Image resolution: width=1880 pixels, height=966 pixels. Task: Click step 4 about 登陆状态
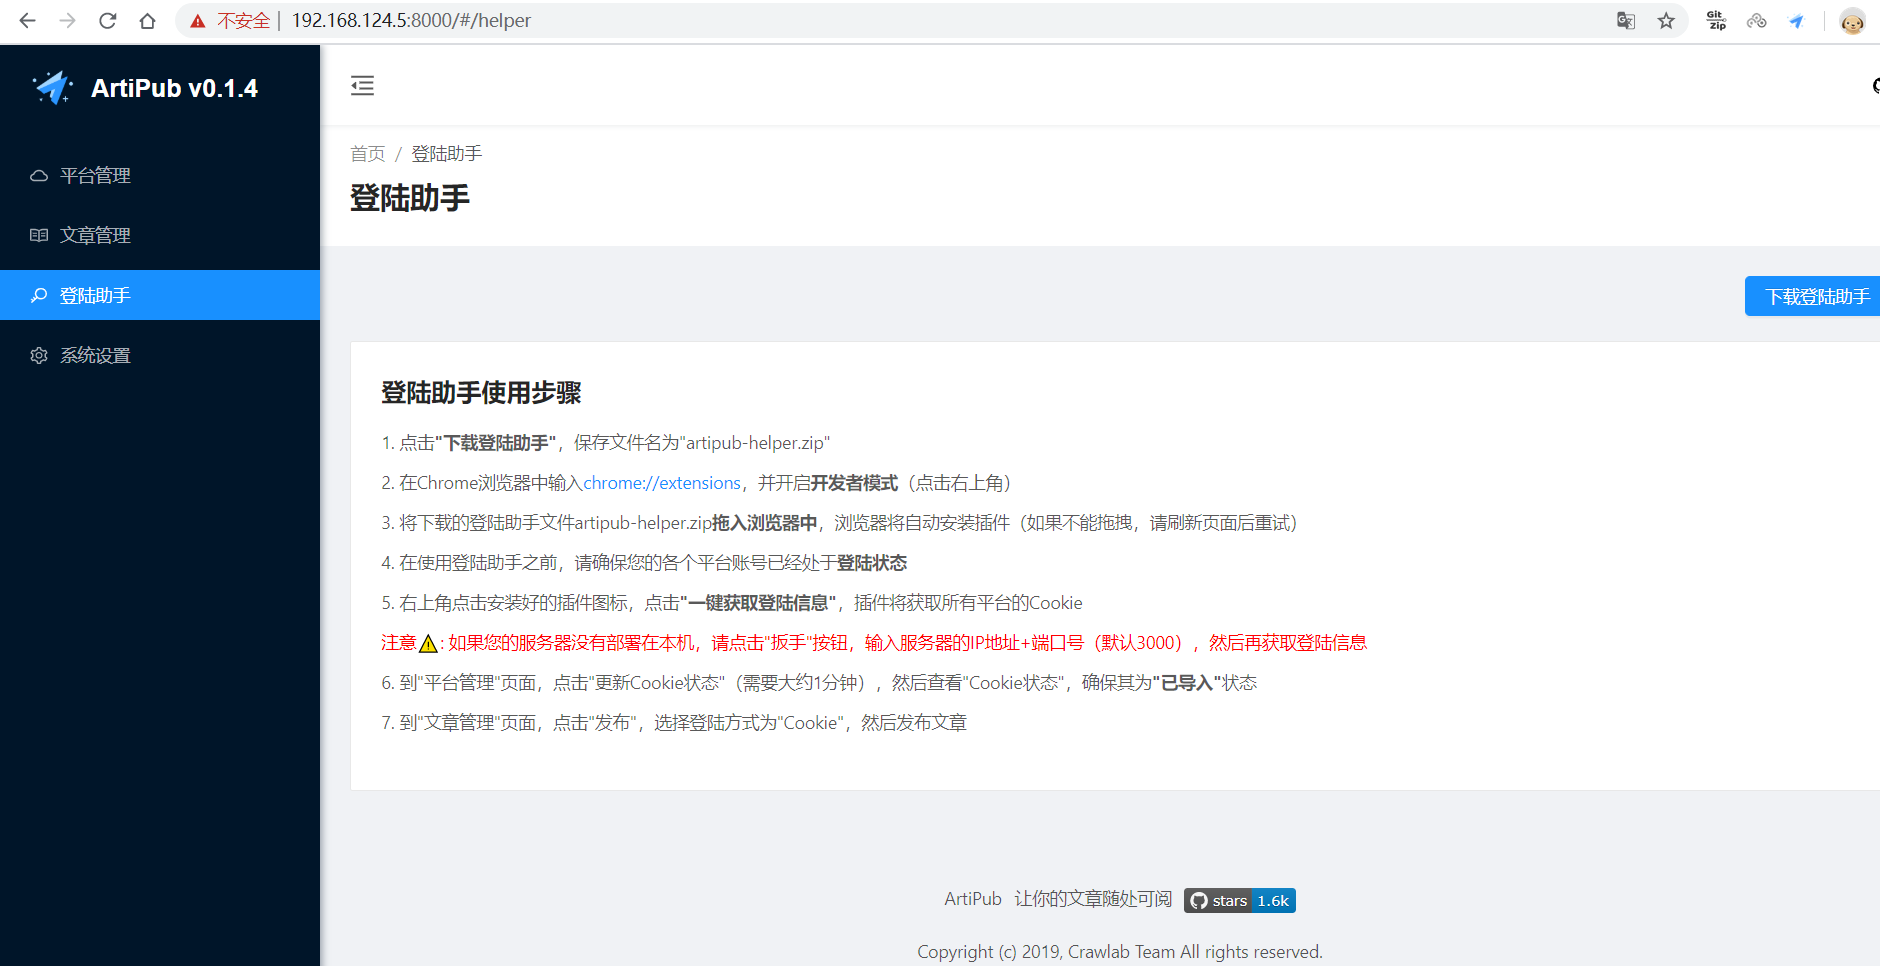tap(644, 563)
